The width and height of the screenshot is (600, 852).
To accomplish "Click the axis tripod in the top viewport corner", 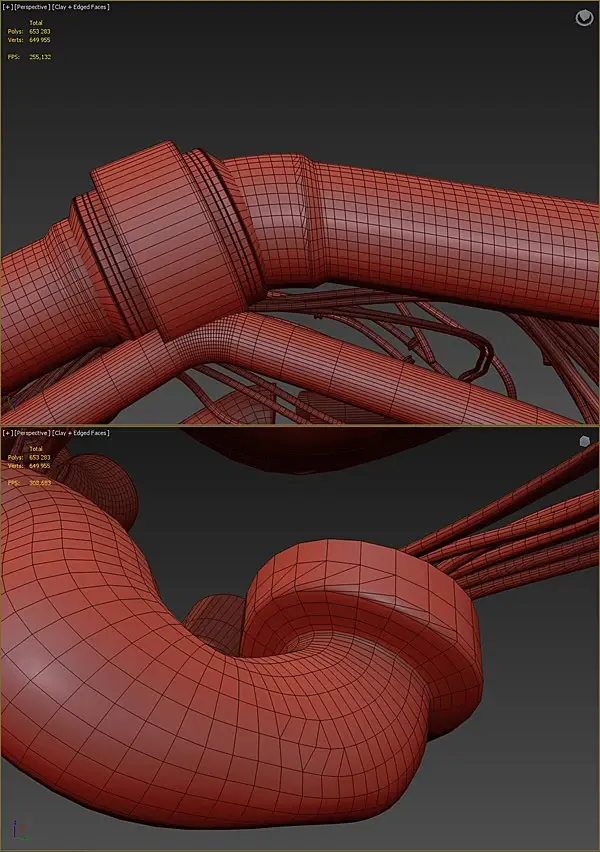I will tap(12, 403).
